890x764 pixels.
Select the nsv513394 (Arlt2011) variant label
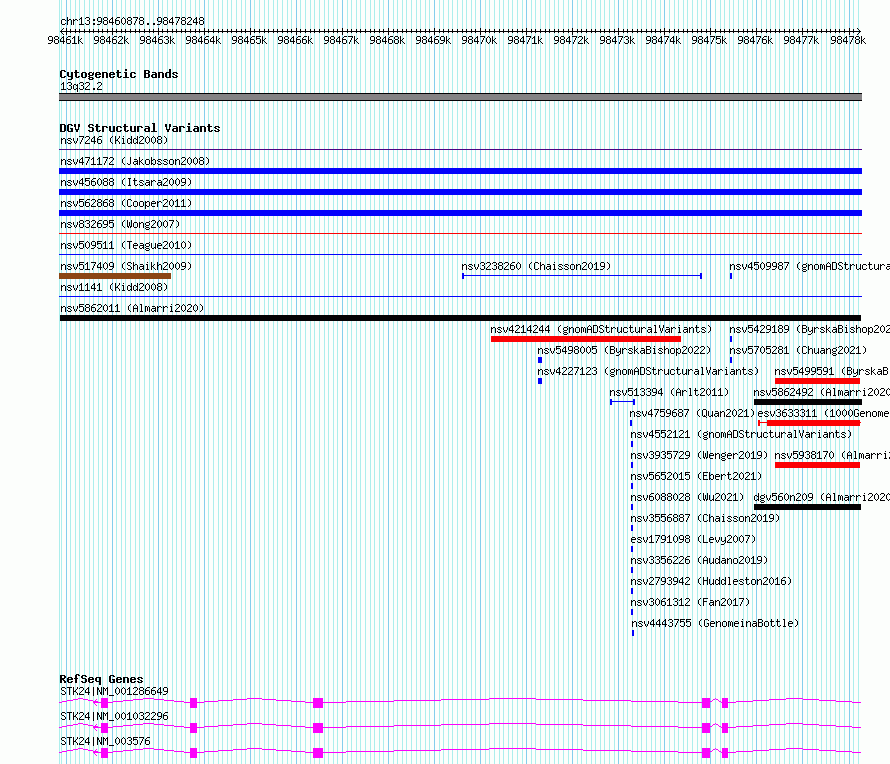(x=669, y=393)
